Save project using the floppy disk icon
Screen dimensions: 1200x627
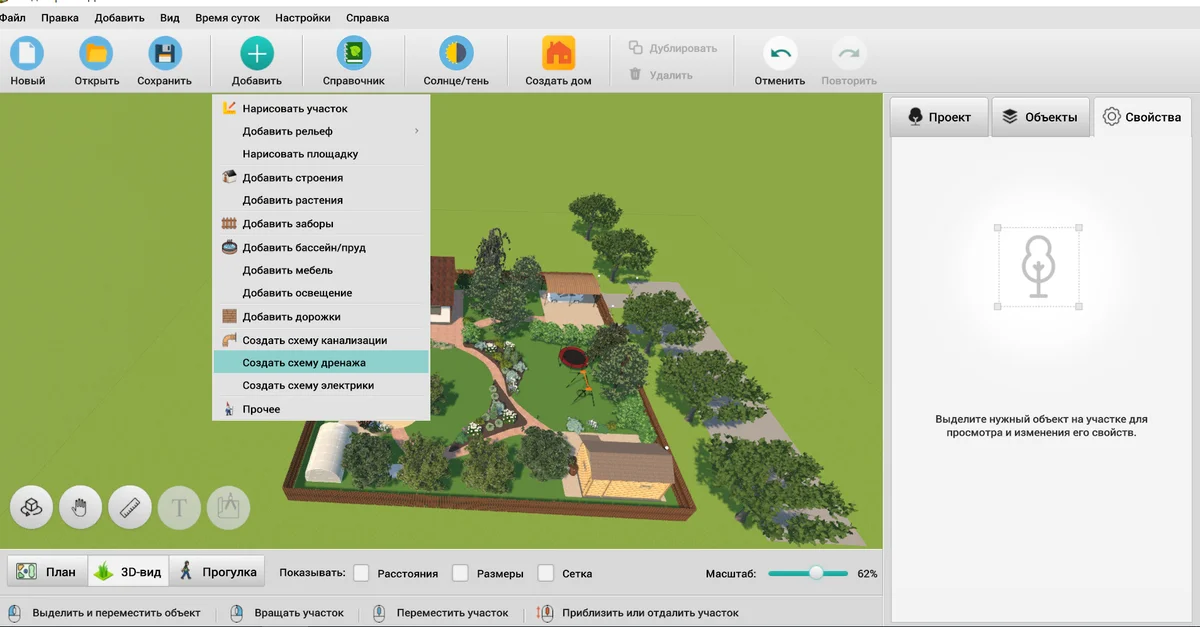[x=164, y=54]
